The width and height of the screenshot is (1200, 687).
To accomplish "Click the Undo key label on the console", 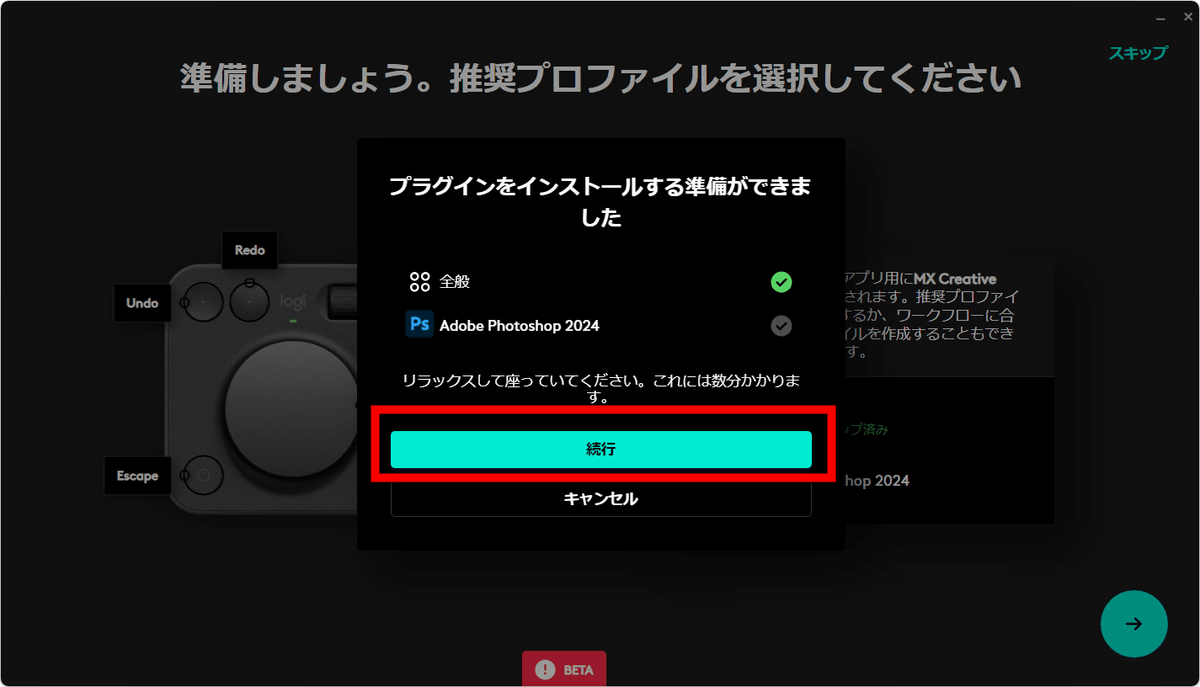I will click(142, 302).
